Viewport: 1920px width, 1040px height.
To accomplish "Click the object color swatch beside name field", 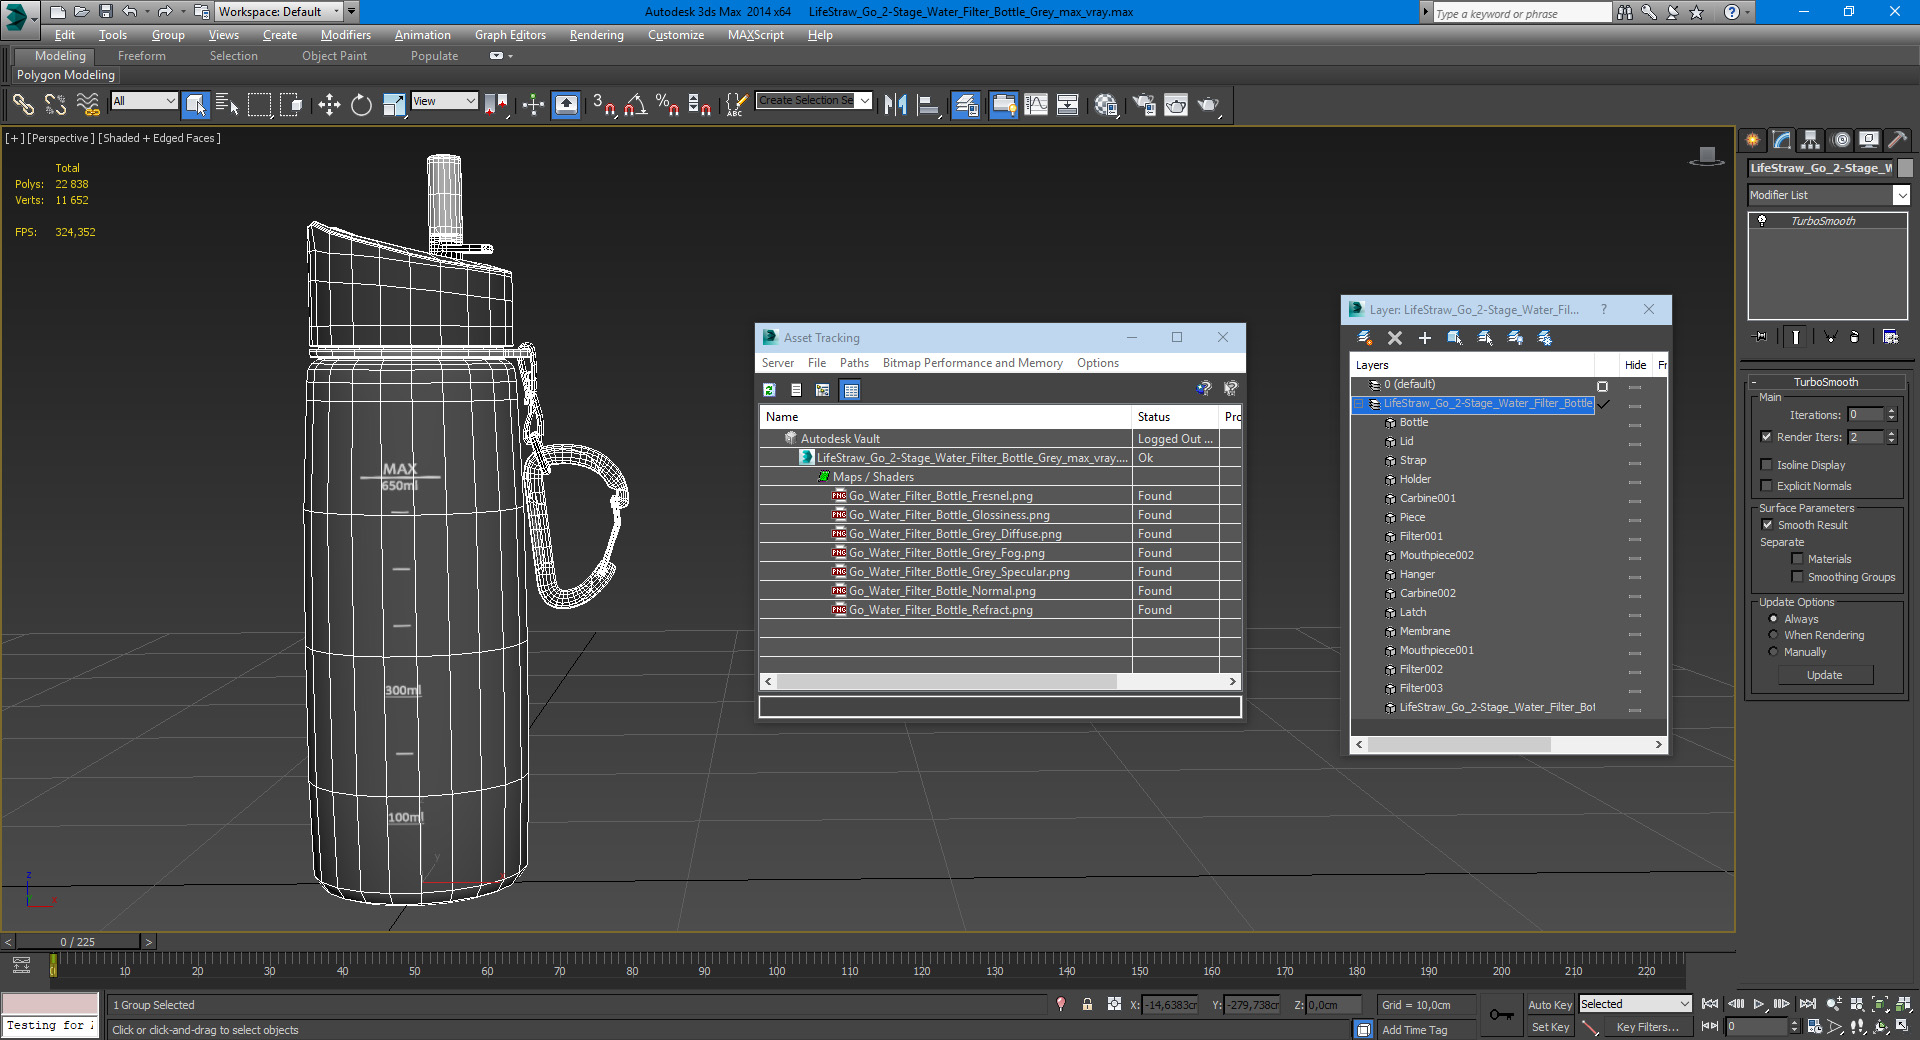I will [1905, 168].
